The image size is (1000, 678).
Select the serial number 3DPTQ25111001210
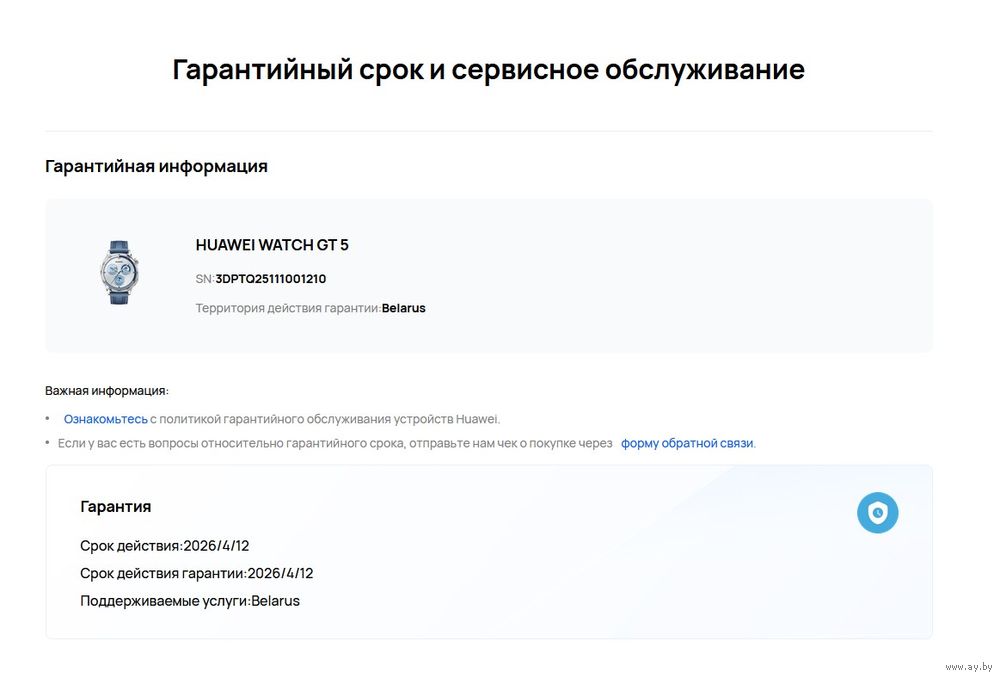coord(270,279)
